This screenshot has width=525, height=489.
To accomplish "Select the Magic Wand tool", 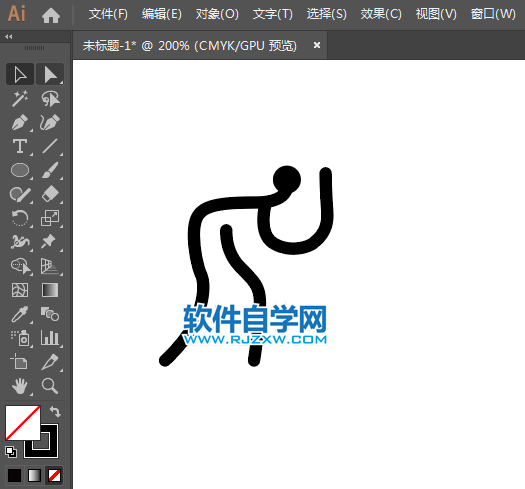I will point(20,98).
